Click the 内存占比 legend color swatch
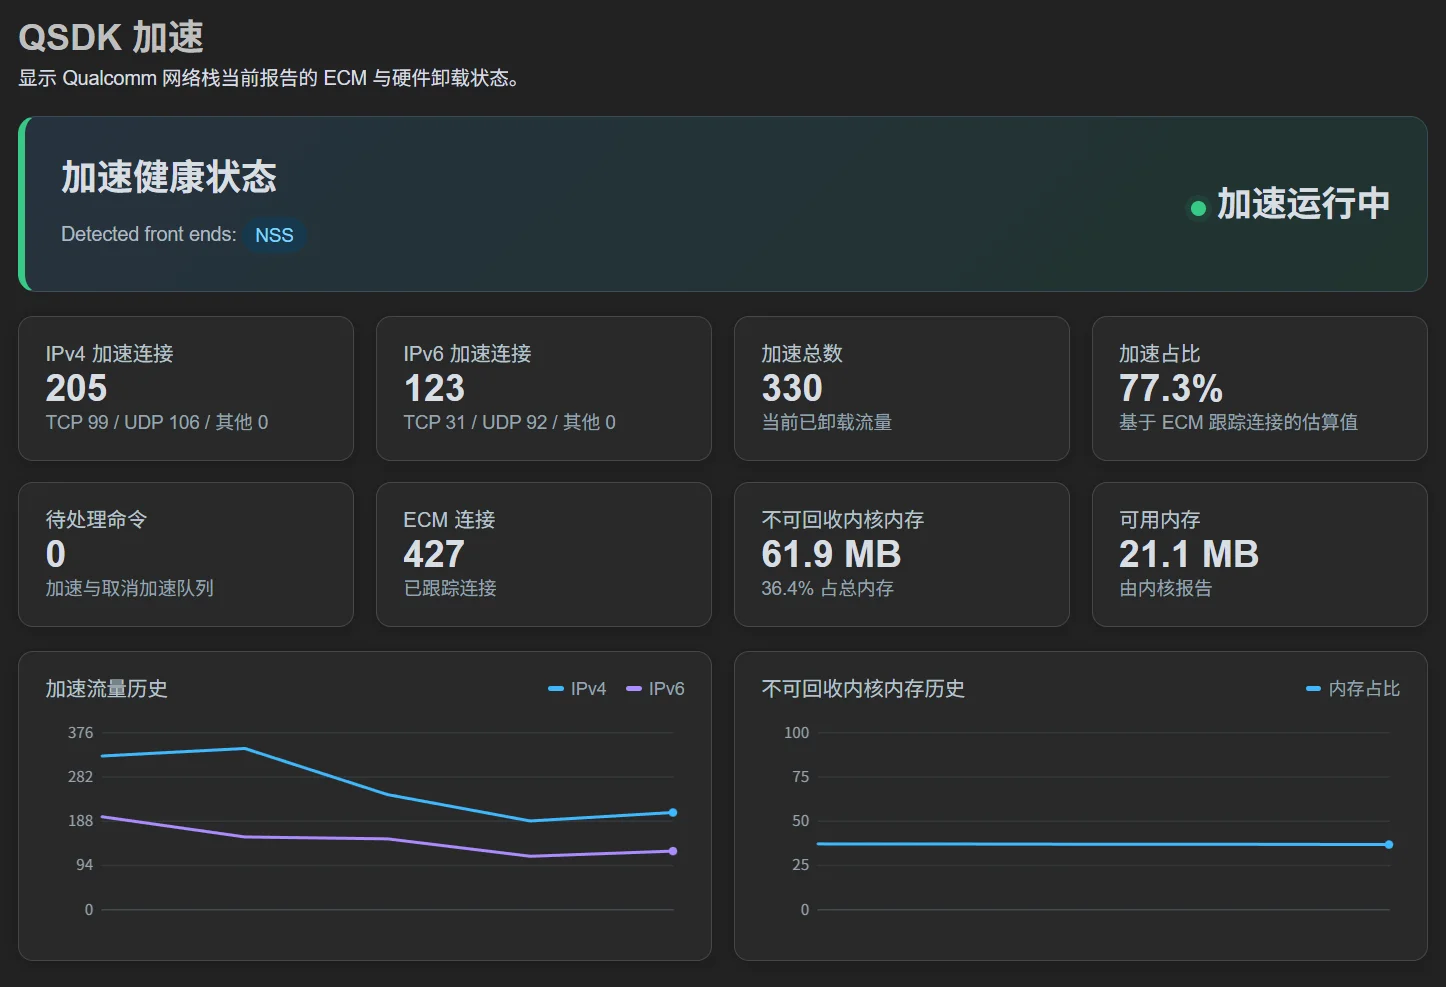The width and height of the screenshot is (1446, 987). 1314,689
